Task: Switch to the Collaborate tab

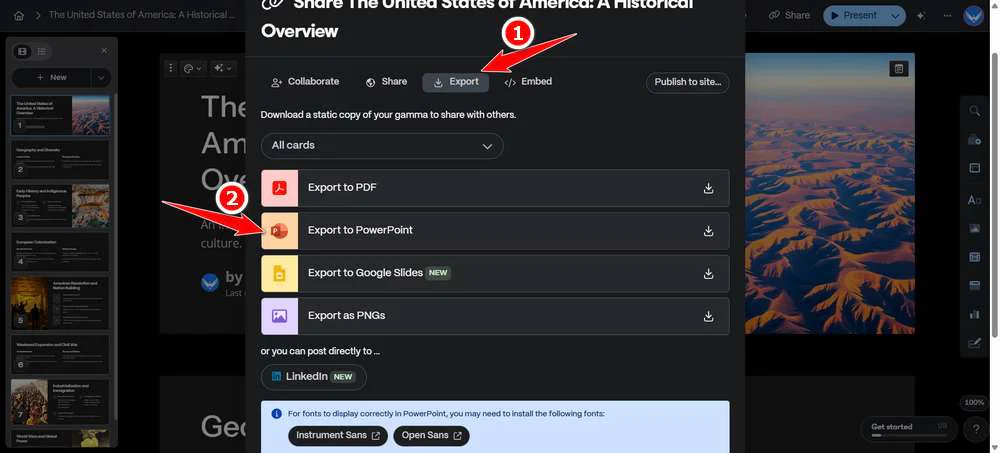Action: (x=305, y=82)
